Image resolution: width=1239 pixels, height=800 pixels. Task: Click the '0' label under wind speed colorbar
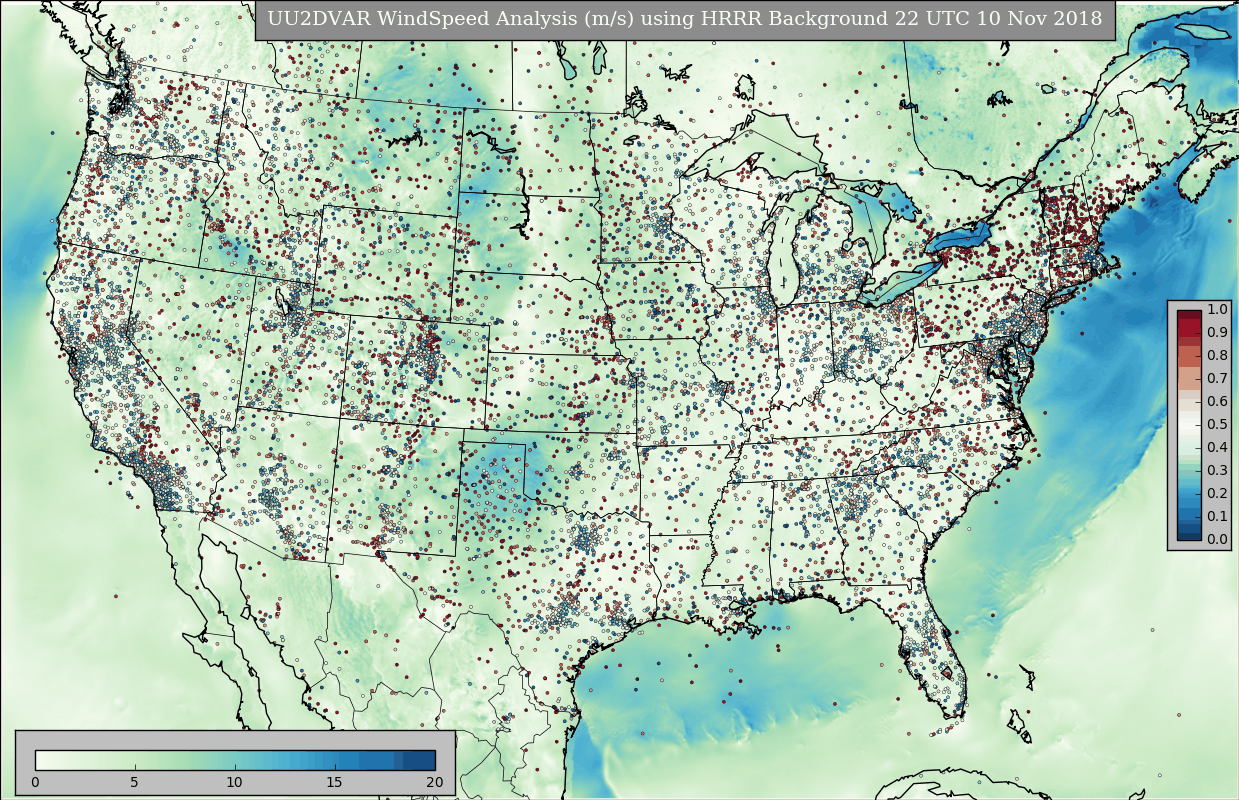tap(35, 782)
